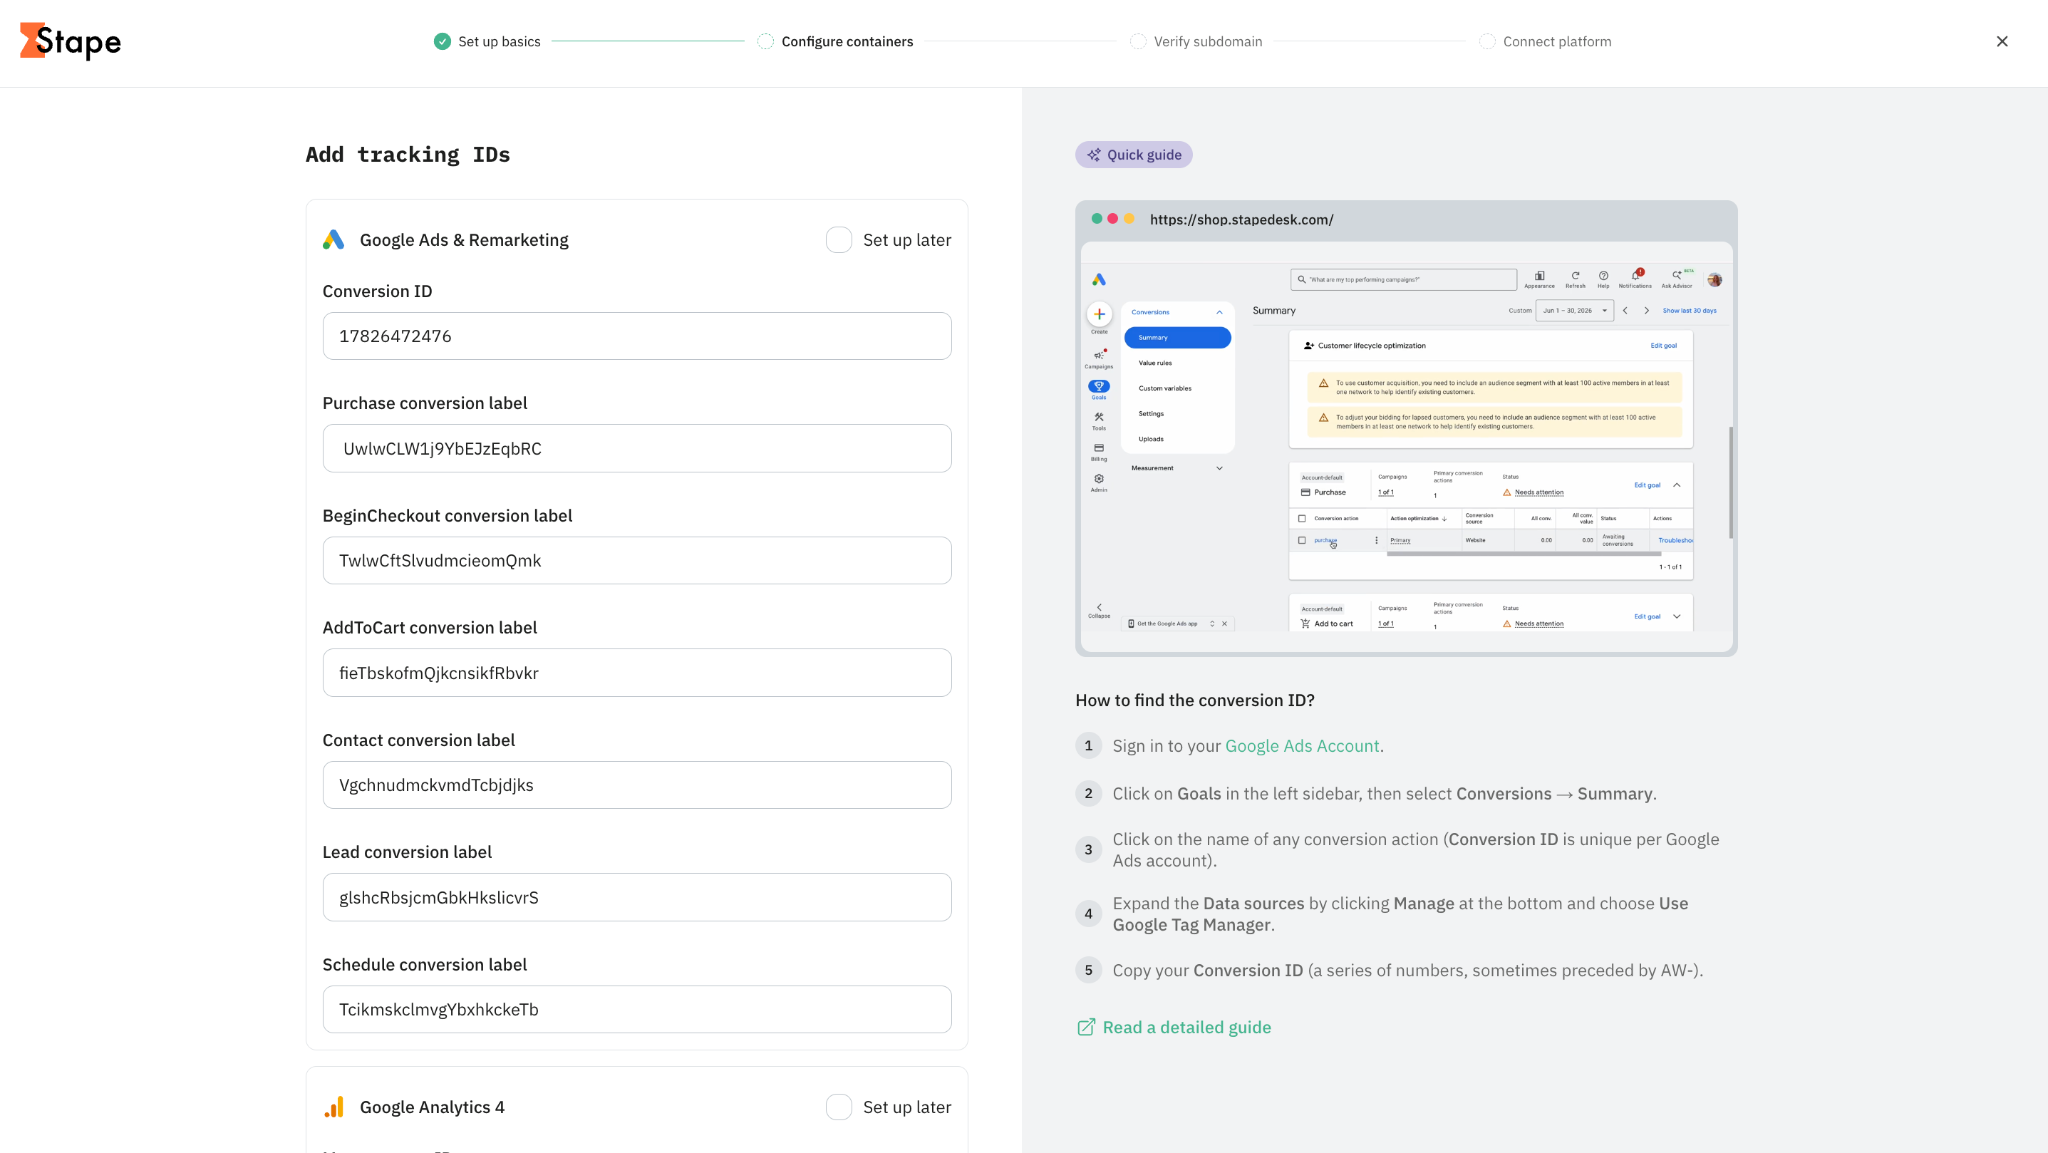Open the Tools icon in guide preview sidebar
Screen dimensions: 2048x1153
[x=1099, y=417]
